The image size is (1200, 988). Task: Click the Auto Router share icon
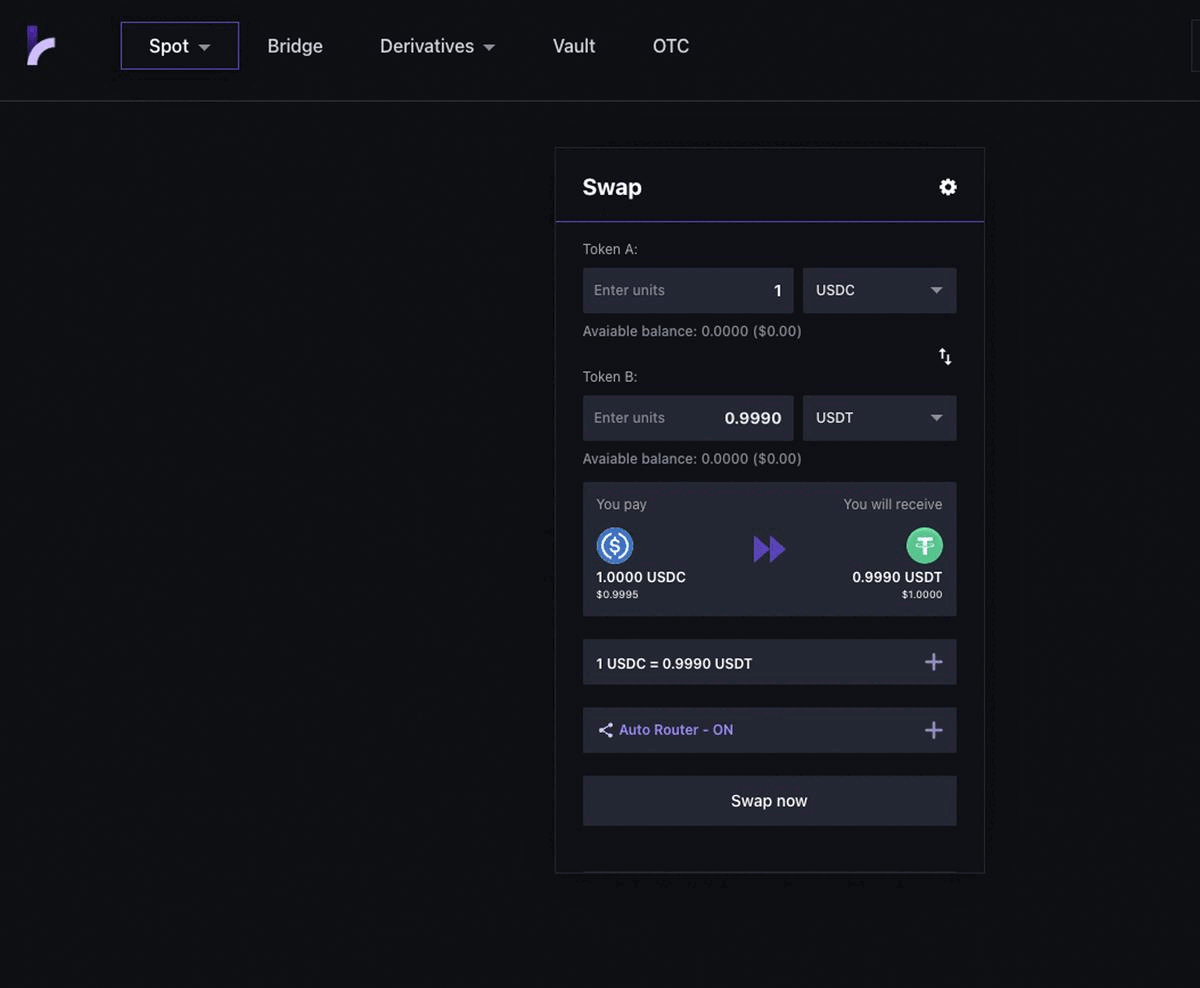tap(605, 730)
